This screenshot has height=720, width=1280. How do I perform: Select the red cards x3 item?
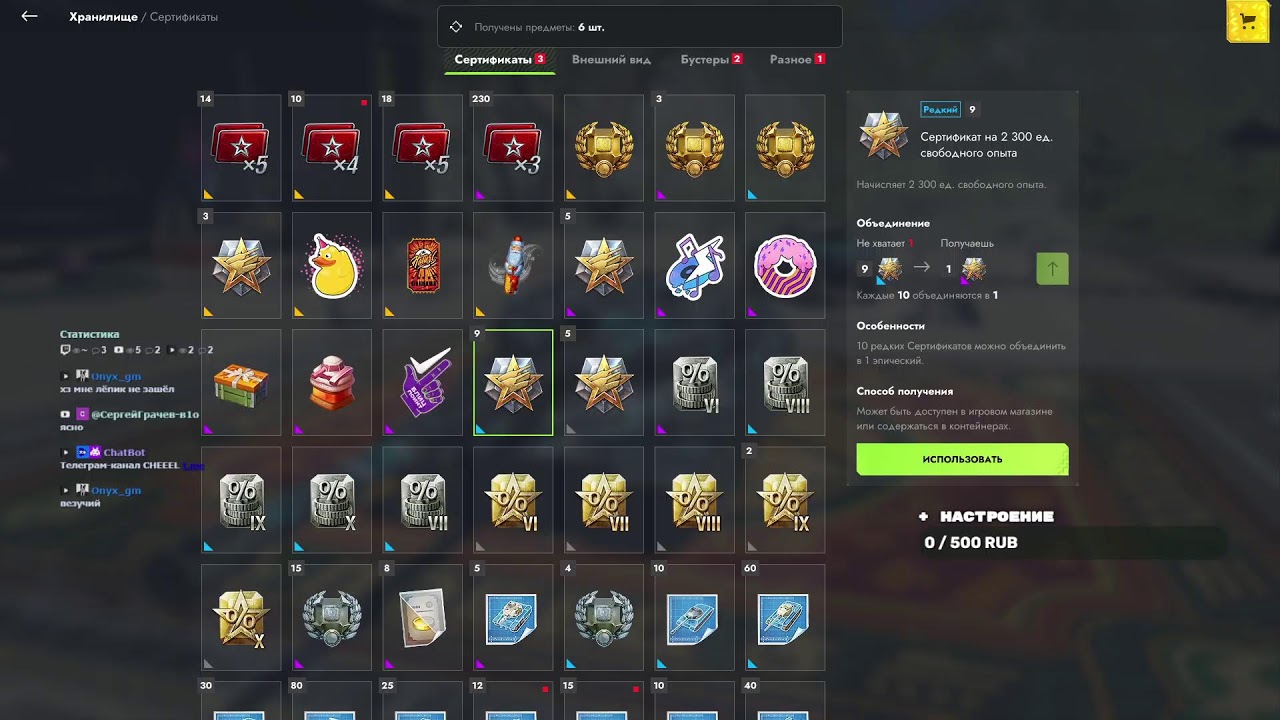513,148
